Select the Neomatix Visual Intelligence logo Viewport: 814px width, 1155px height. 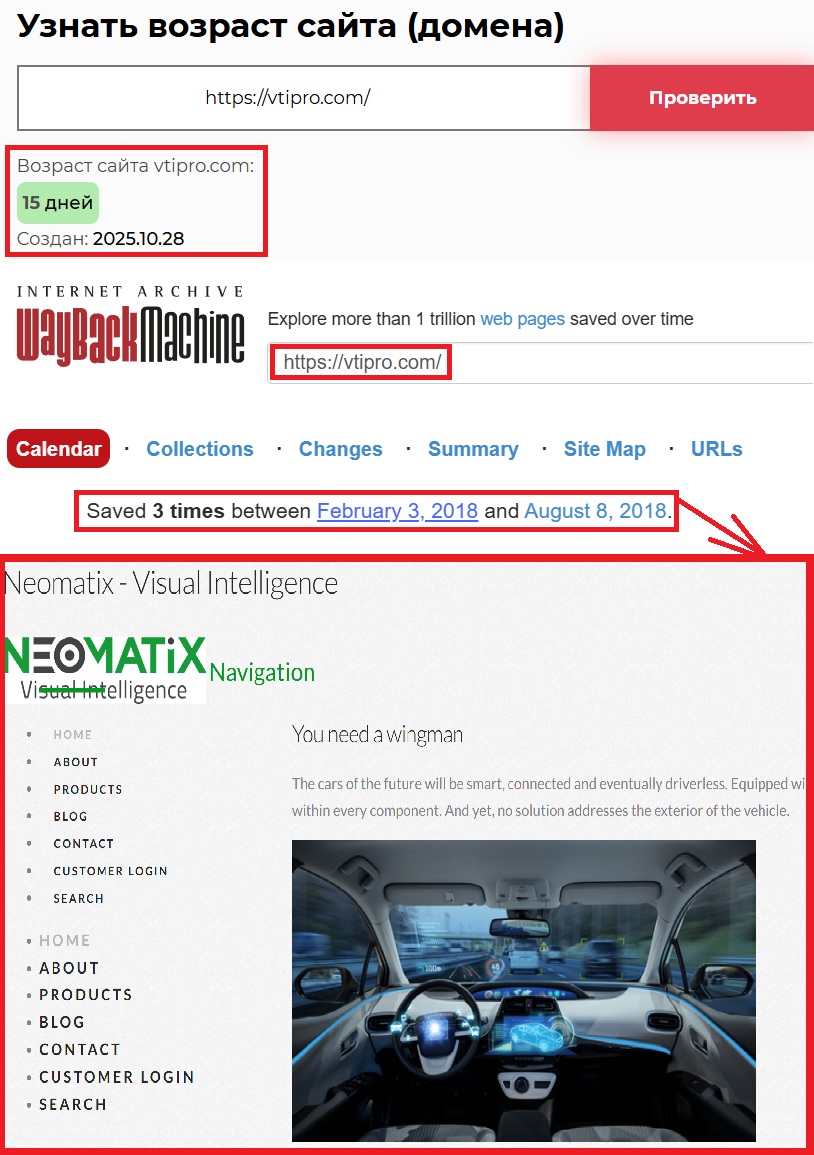click(x=105, y=663)
